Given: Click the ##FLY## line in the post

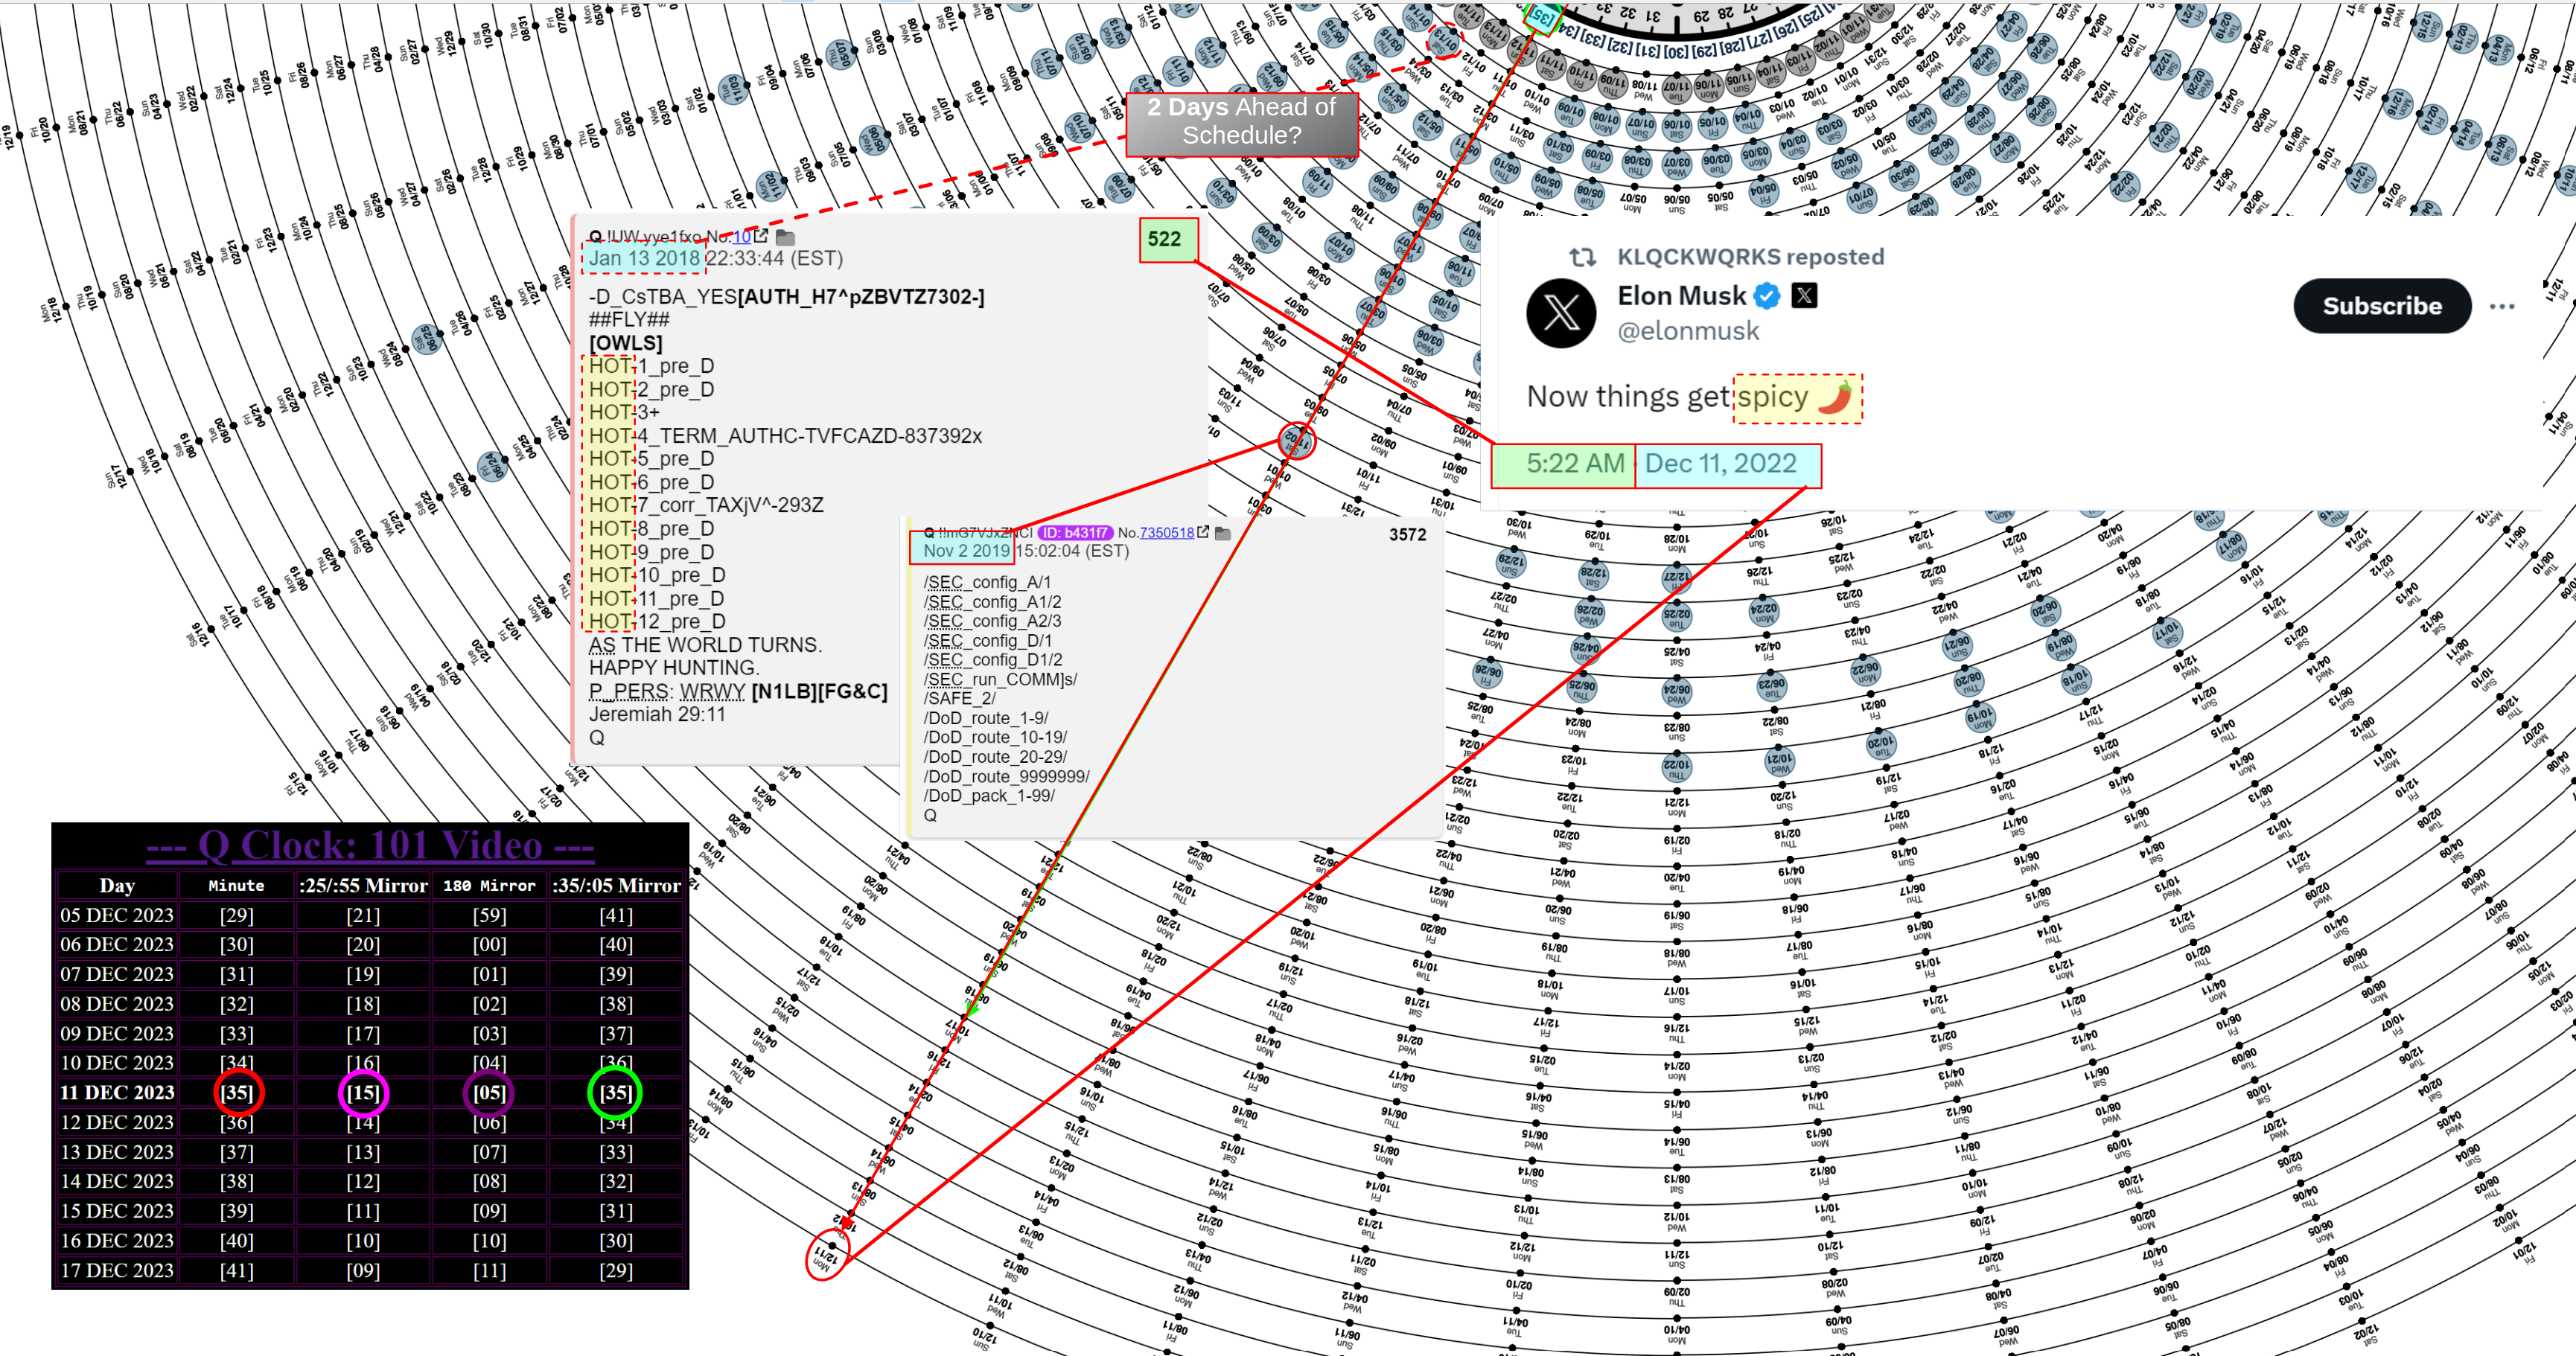Looking at the screenshot, I should pos(629,320).
